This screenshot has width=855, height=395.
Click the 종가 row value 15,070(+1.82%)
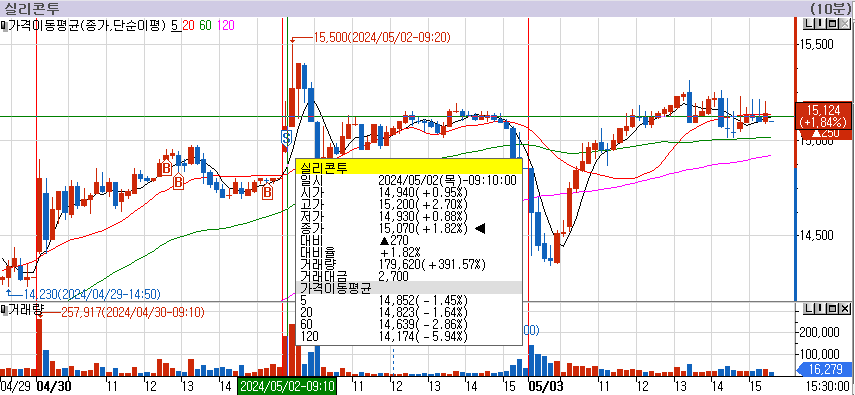pos(423,228)
